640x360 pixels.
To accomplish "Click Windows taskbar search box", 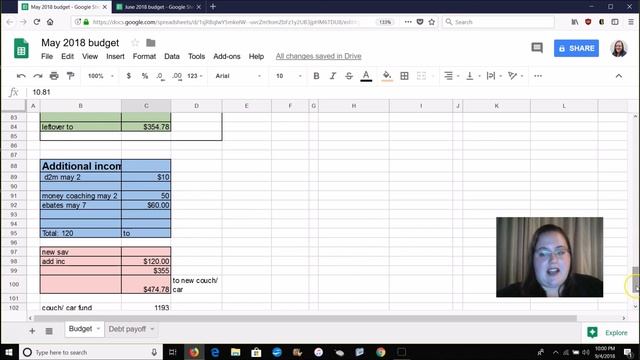I will point(91,352).
